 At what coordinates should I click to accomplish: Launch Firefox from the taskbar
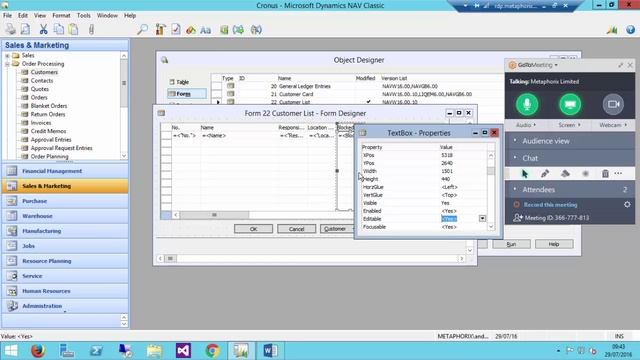point(38,351)
